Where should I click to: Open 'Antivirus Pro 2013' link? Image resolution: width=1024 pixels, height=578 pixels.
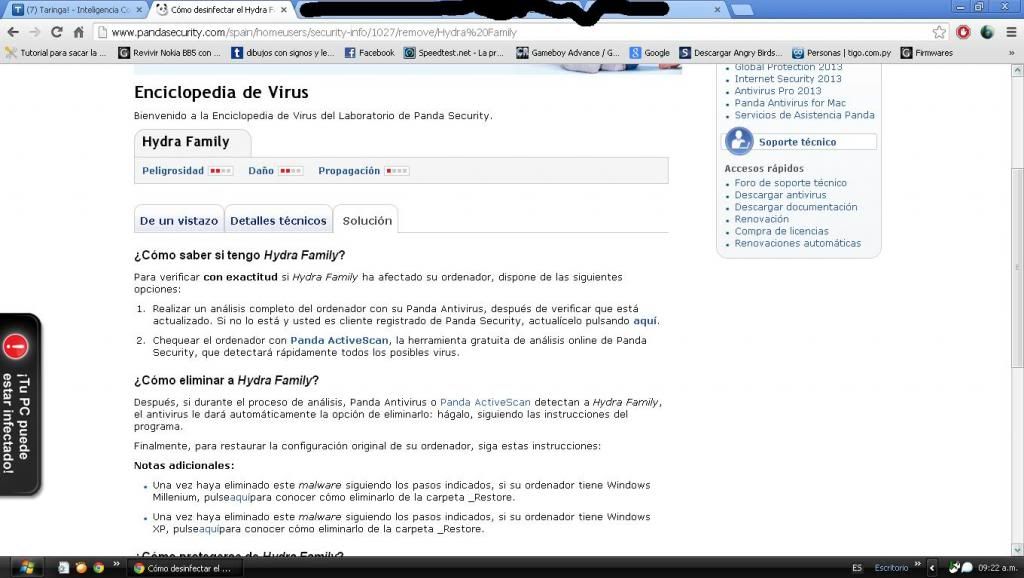click(x=778, y=91)
